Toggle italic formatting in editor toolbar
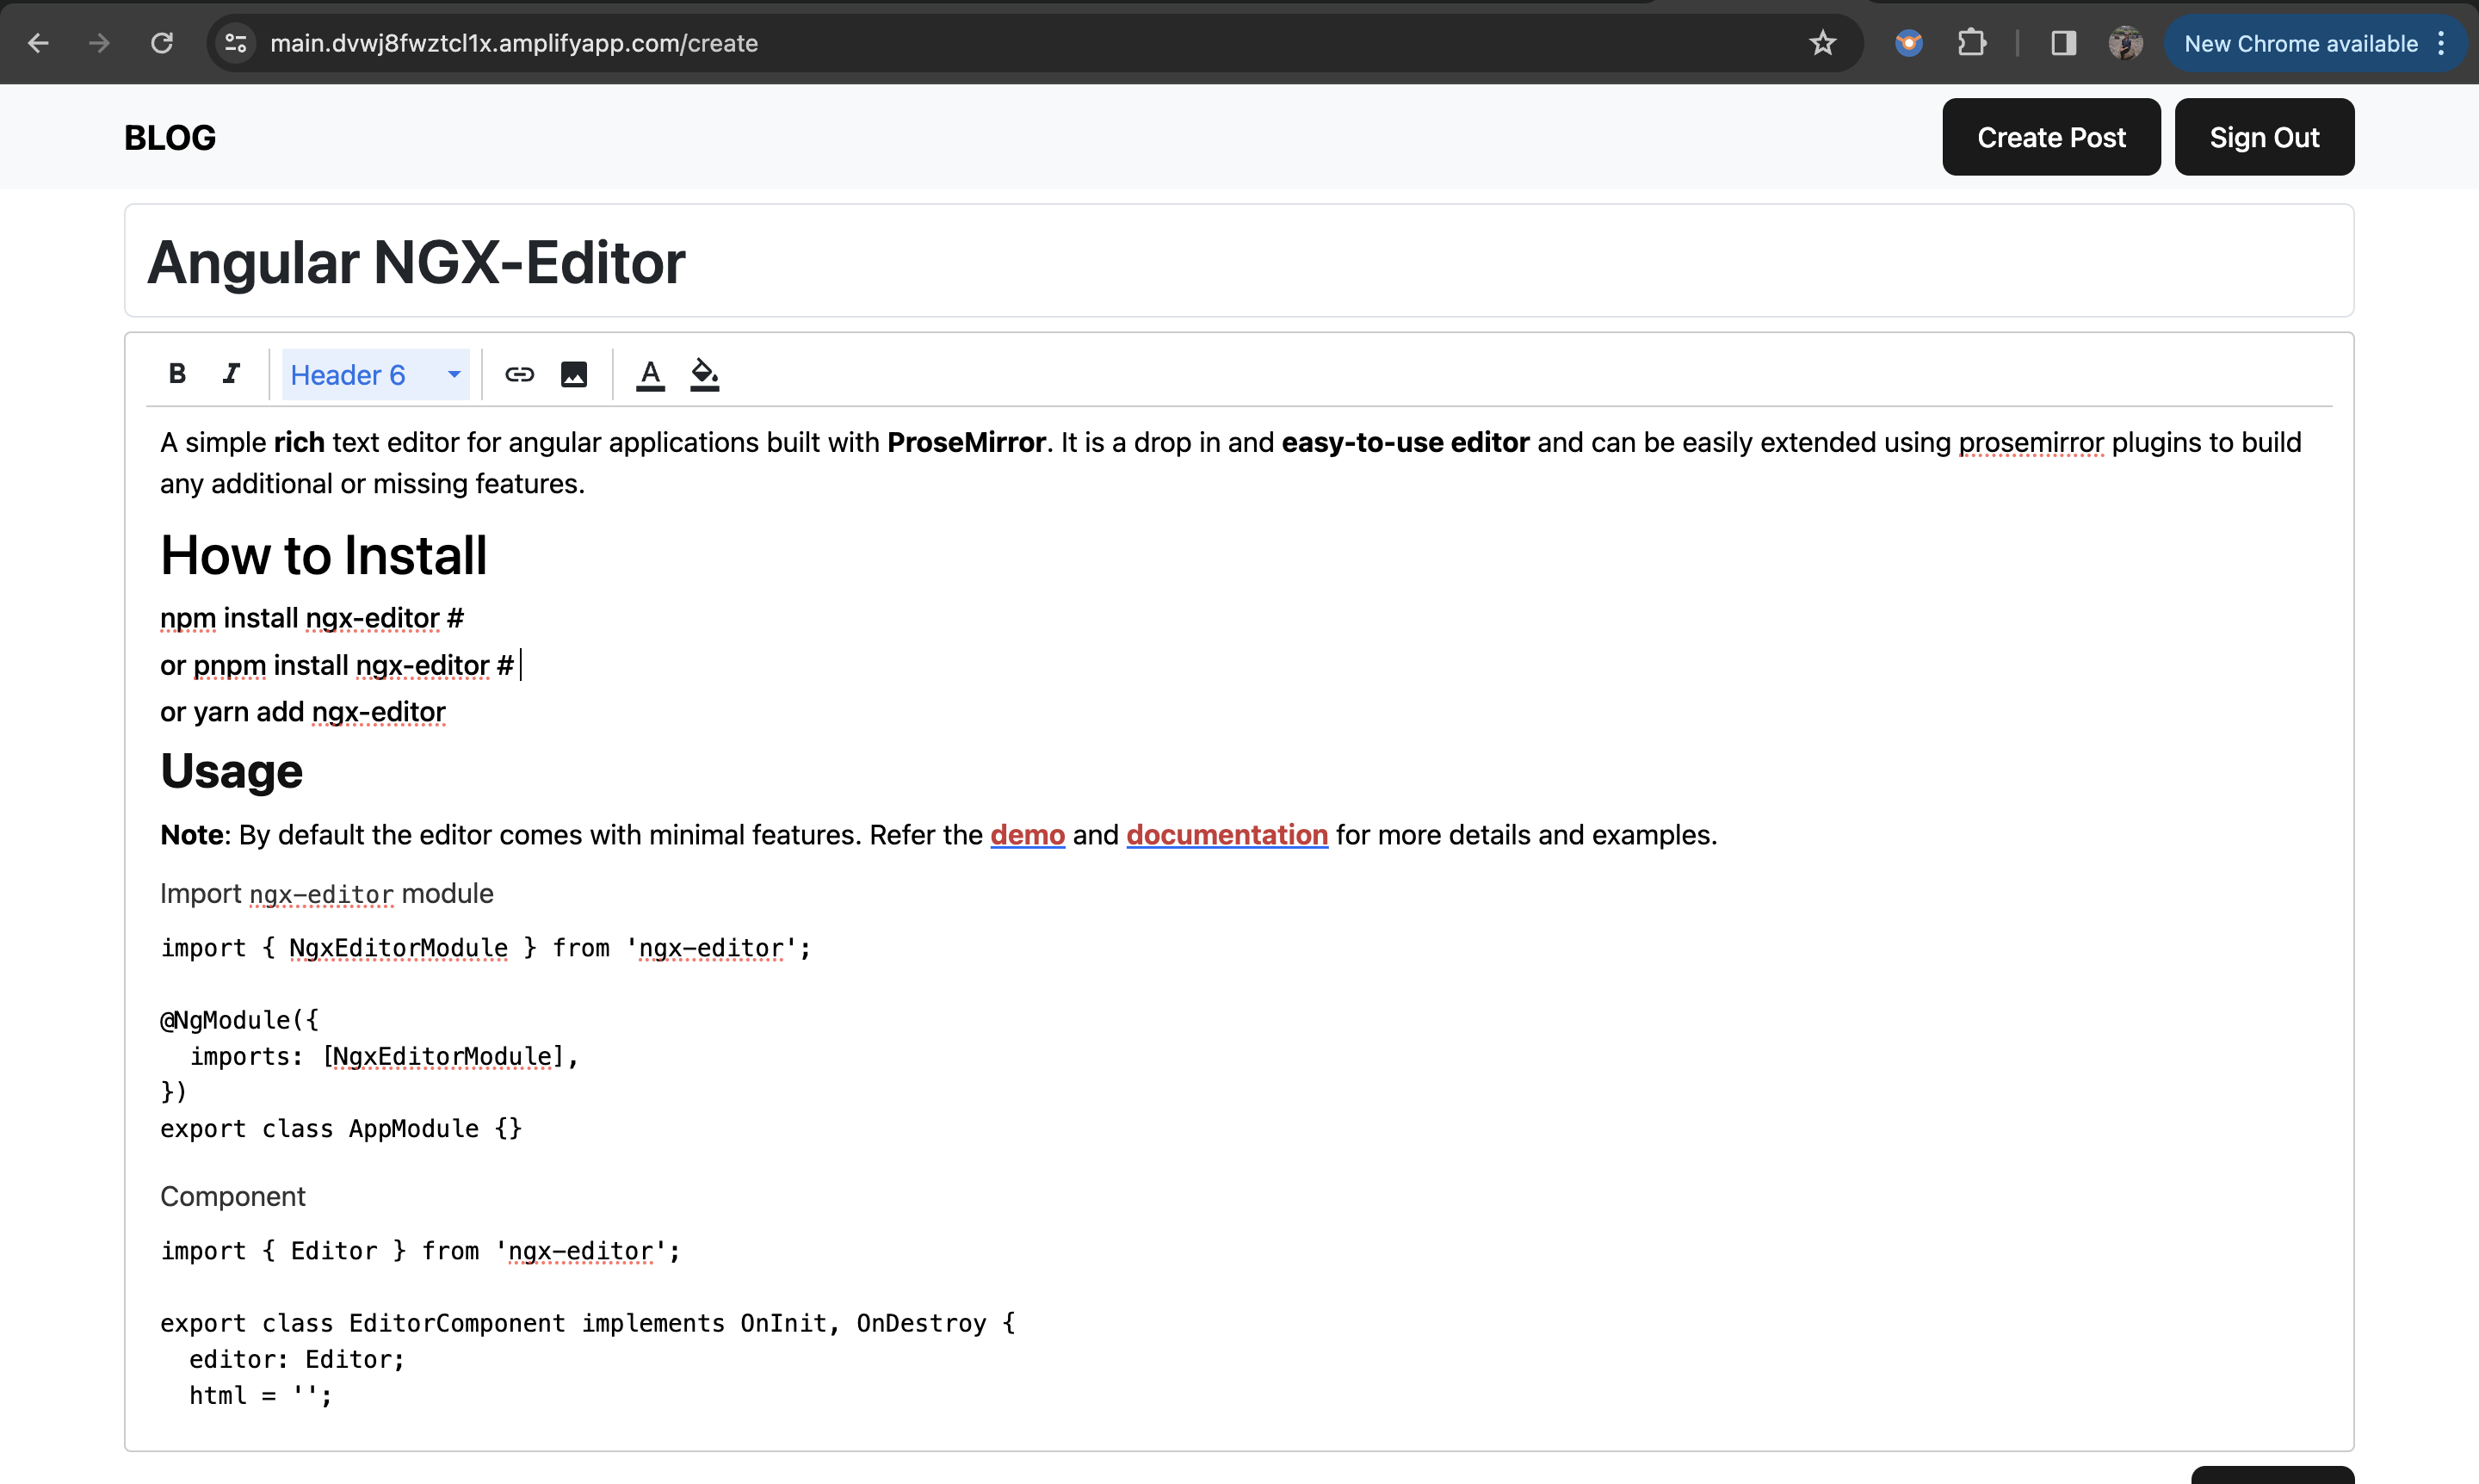This screenshot has height=1484, width=2479. [231, 374]
